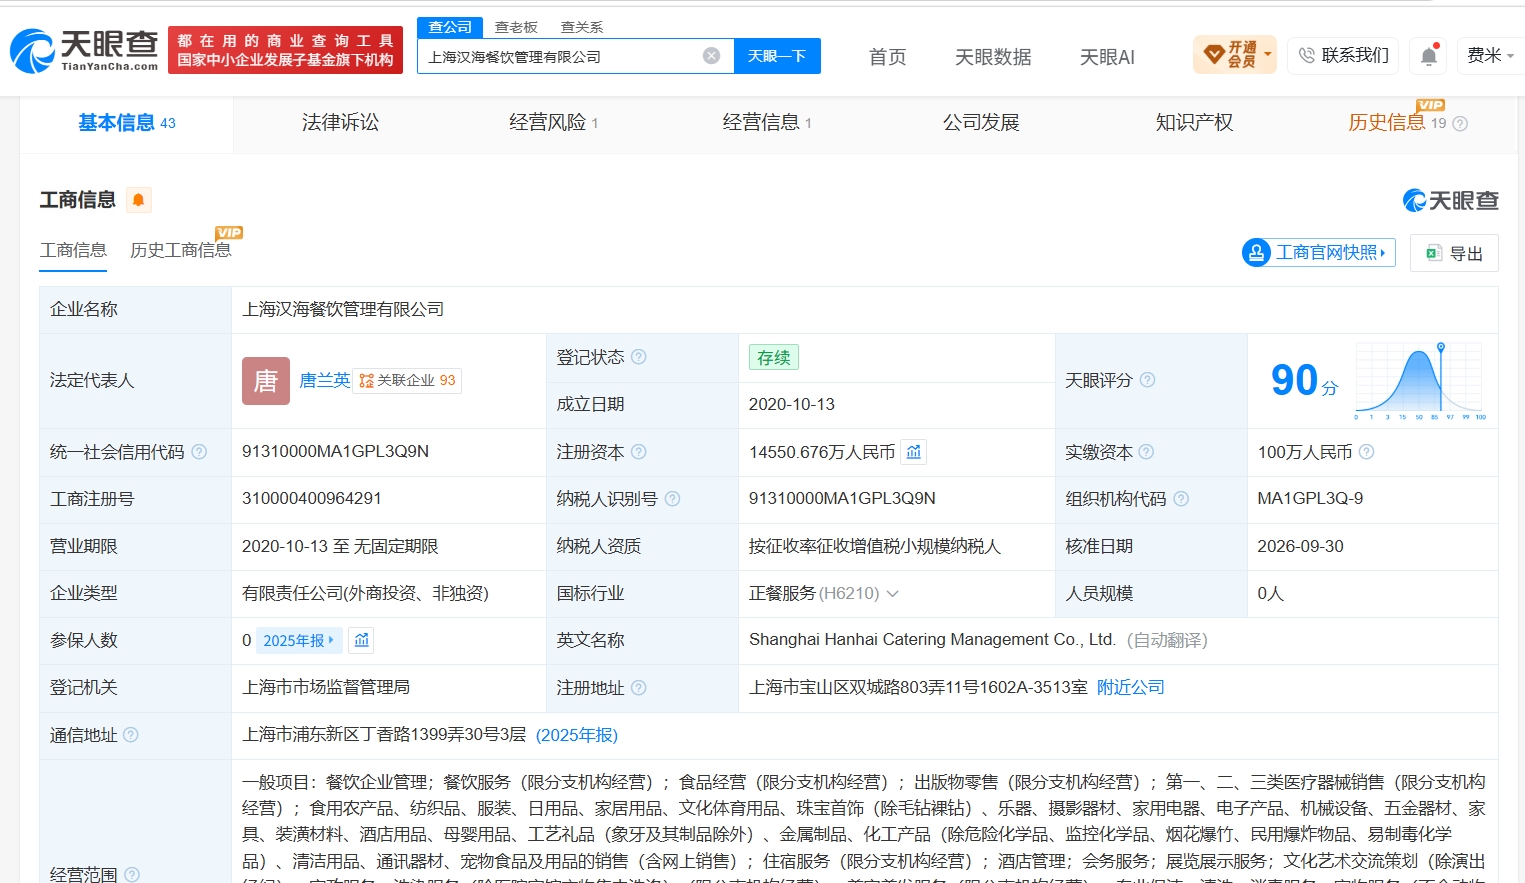Click the Tianyancha logo in header

(x=85, y=50)
